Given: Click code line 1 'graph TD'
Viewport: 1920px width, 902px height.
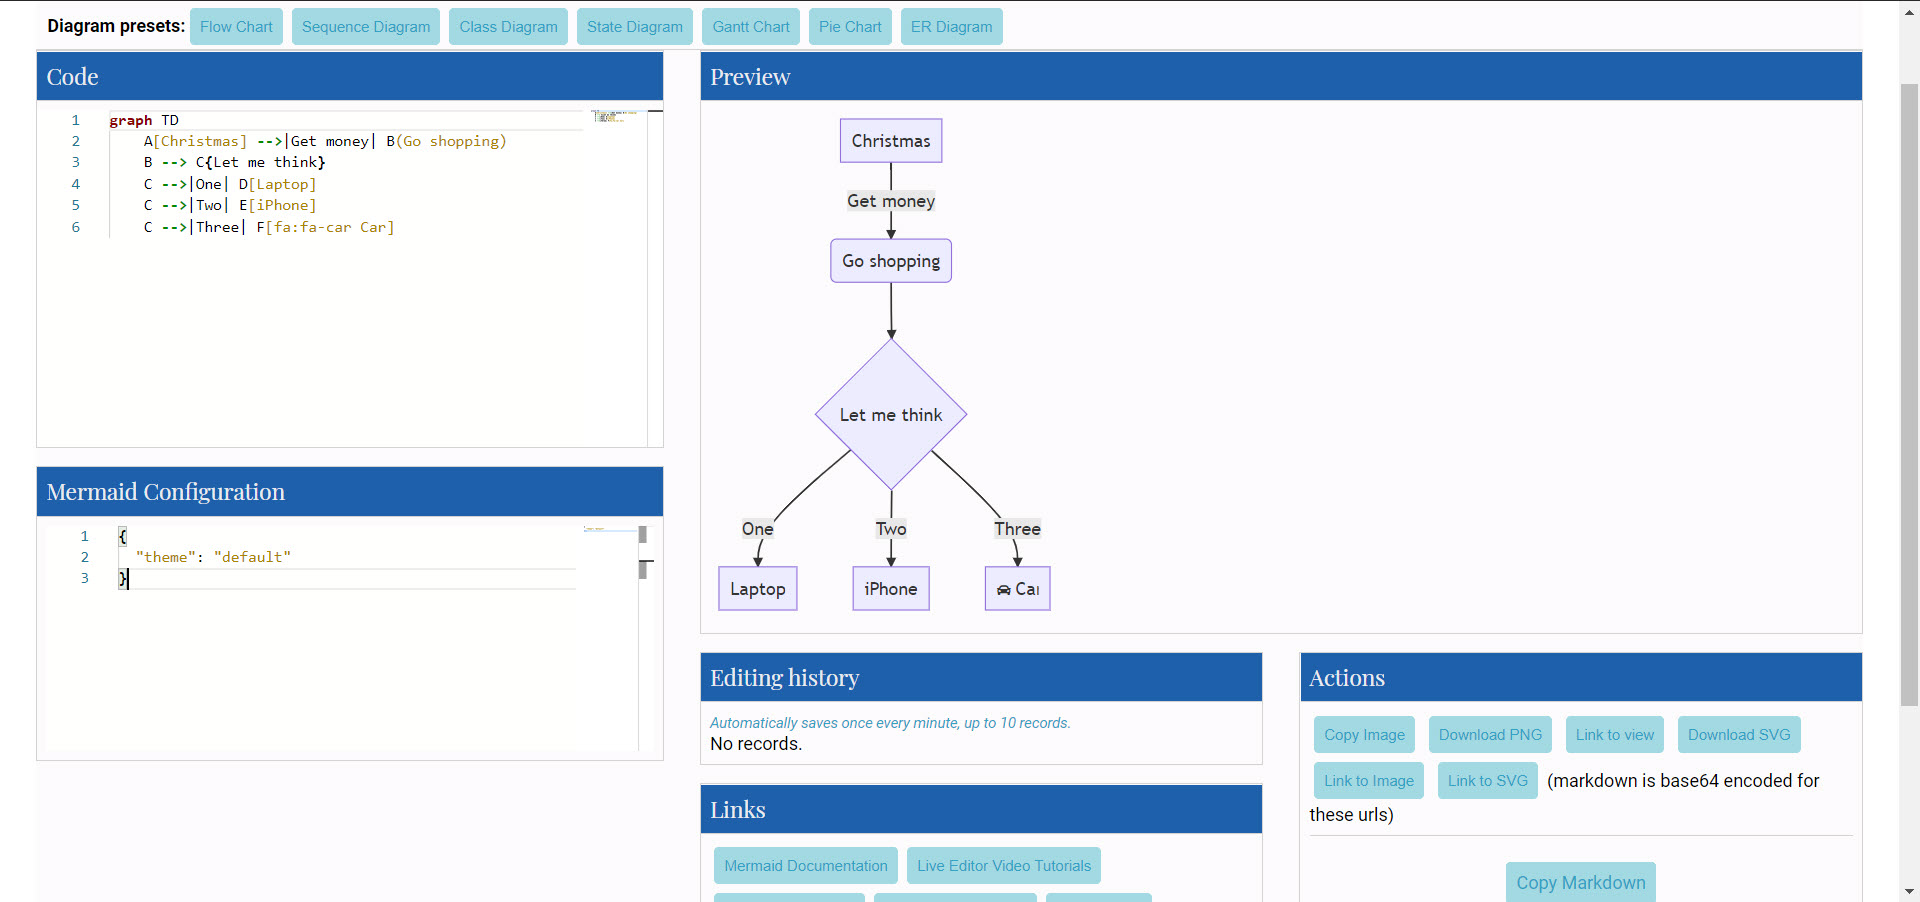Looking at the screenshot, I should click(144, 120).
